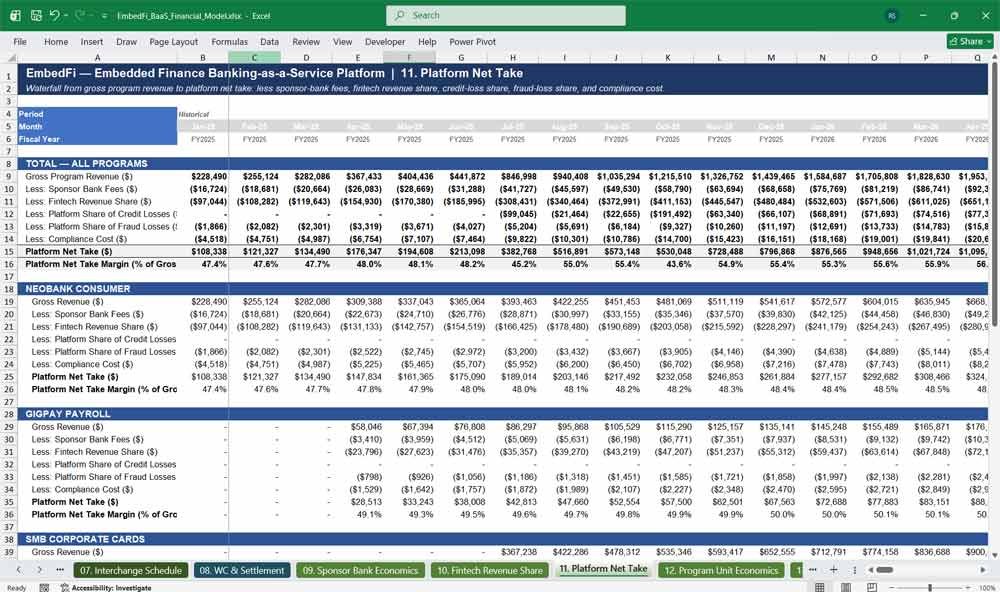Open the Developer ribbon tab
Screen dimensions: 1000x592
385,41
